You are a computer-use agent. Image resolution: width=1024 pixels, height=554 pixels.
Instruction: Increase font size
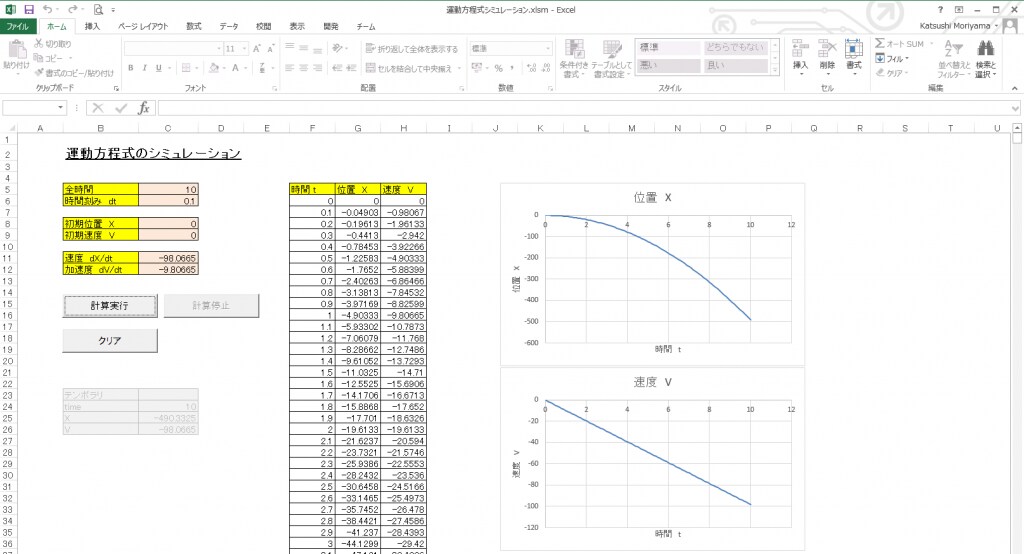point(257,48)
